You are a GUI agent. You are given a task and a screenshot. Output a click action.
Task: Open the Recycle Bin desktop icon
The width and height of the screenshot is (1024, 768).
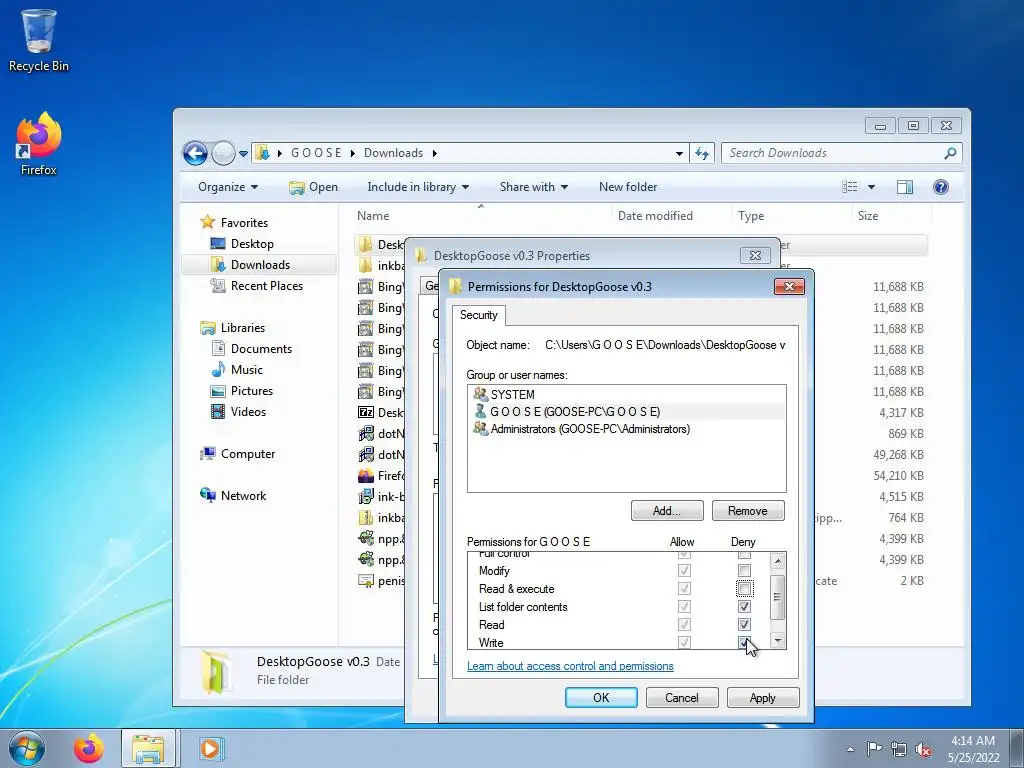pyautogui.click(x=39, y=40)
